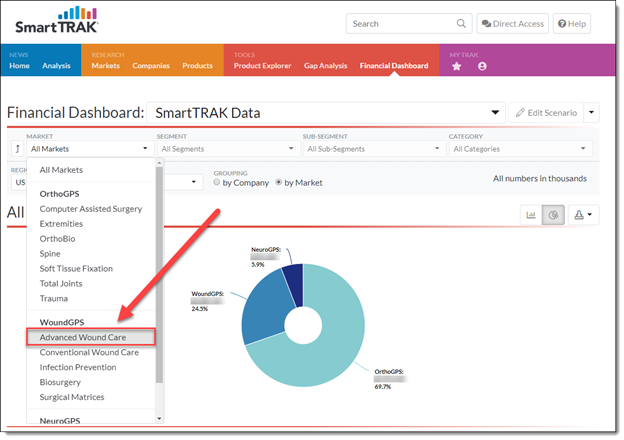Image resolution: width=624 pixels, height=440 pixels.
Task: Open the arrow next to Edit Scenario
Action: 591,113
